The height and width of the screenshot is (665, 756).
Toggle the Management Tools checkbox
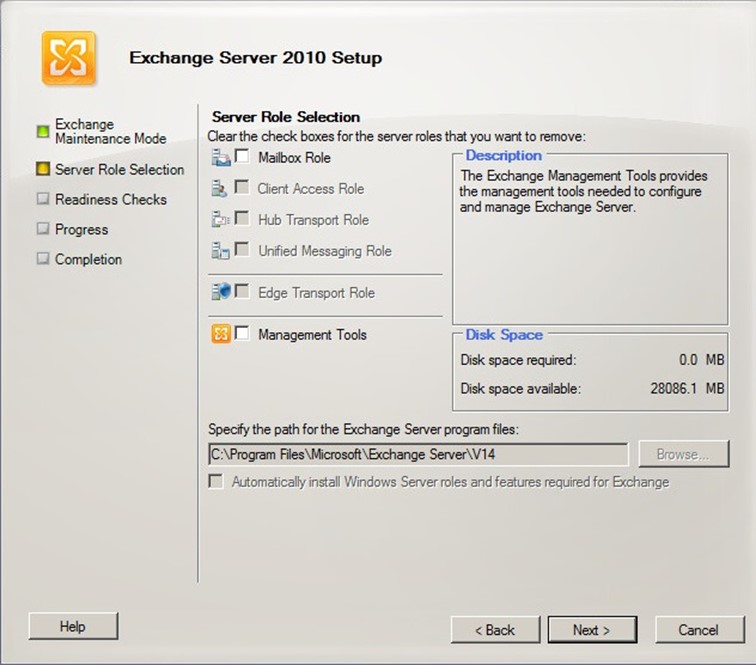click(x=242, y=333)
